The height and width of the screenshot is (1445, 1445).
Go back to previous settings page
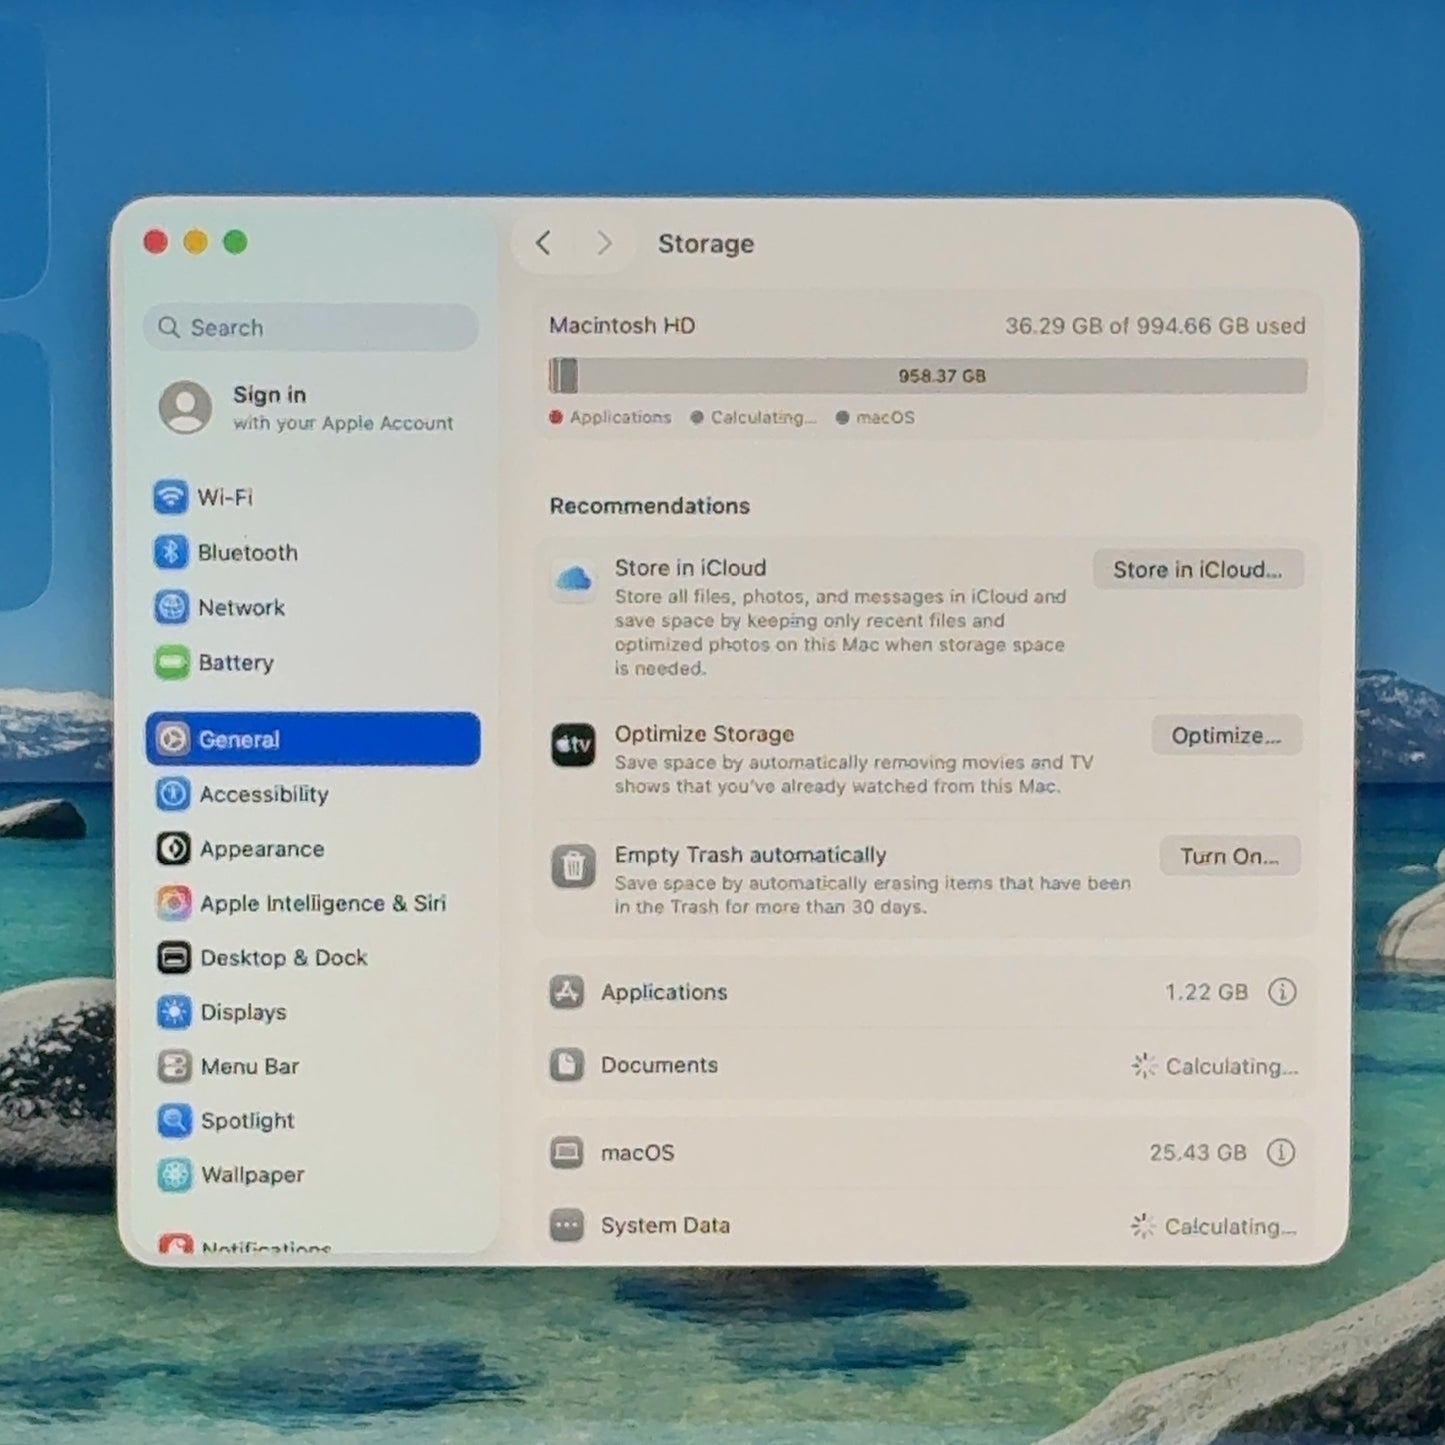(x=543, y=243)
